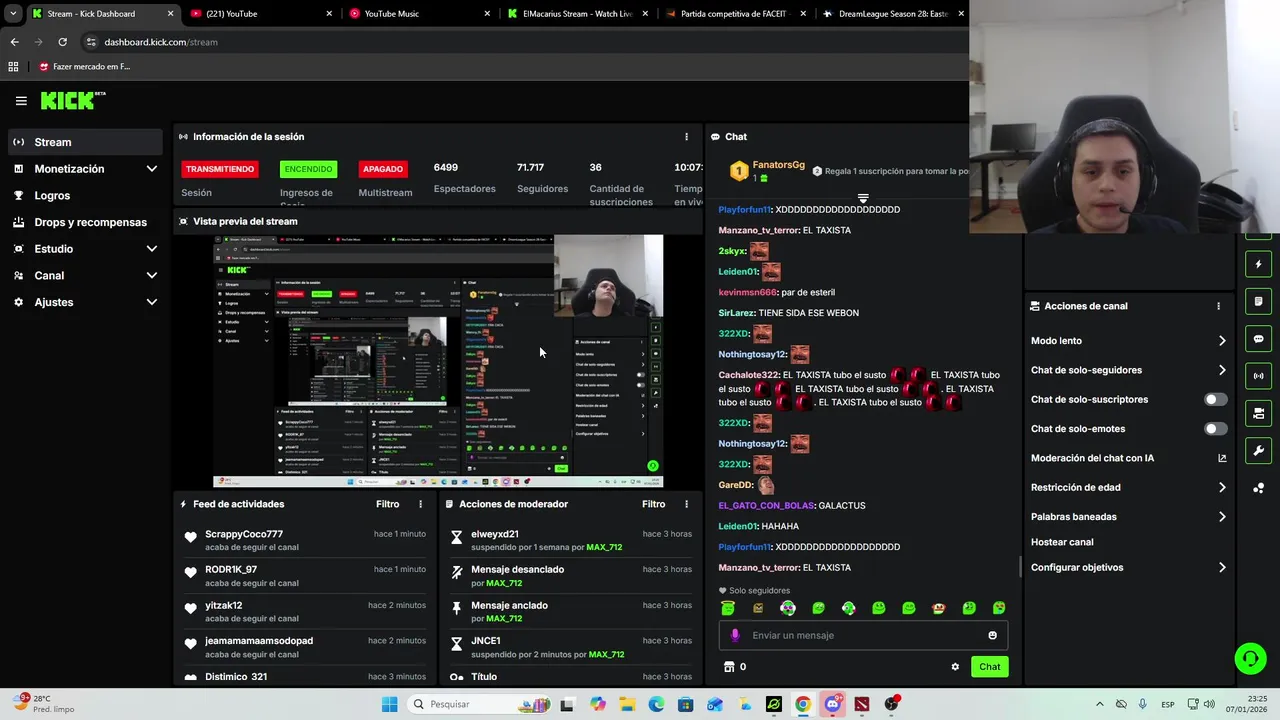Screen dimensions: 1280x720
Task: Open MAX_712 link in elweyxd21 suspension row
Action: tap(604, 548)
